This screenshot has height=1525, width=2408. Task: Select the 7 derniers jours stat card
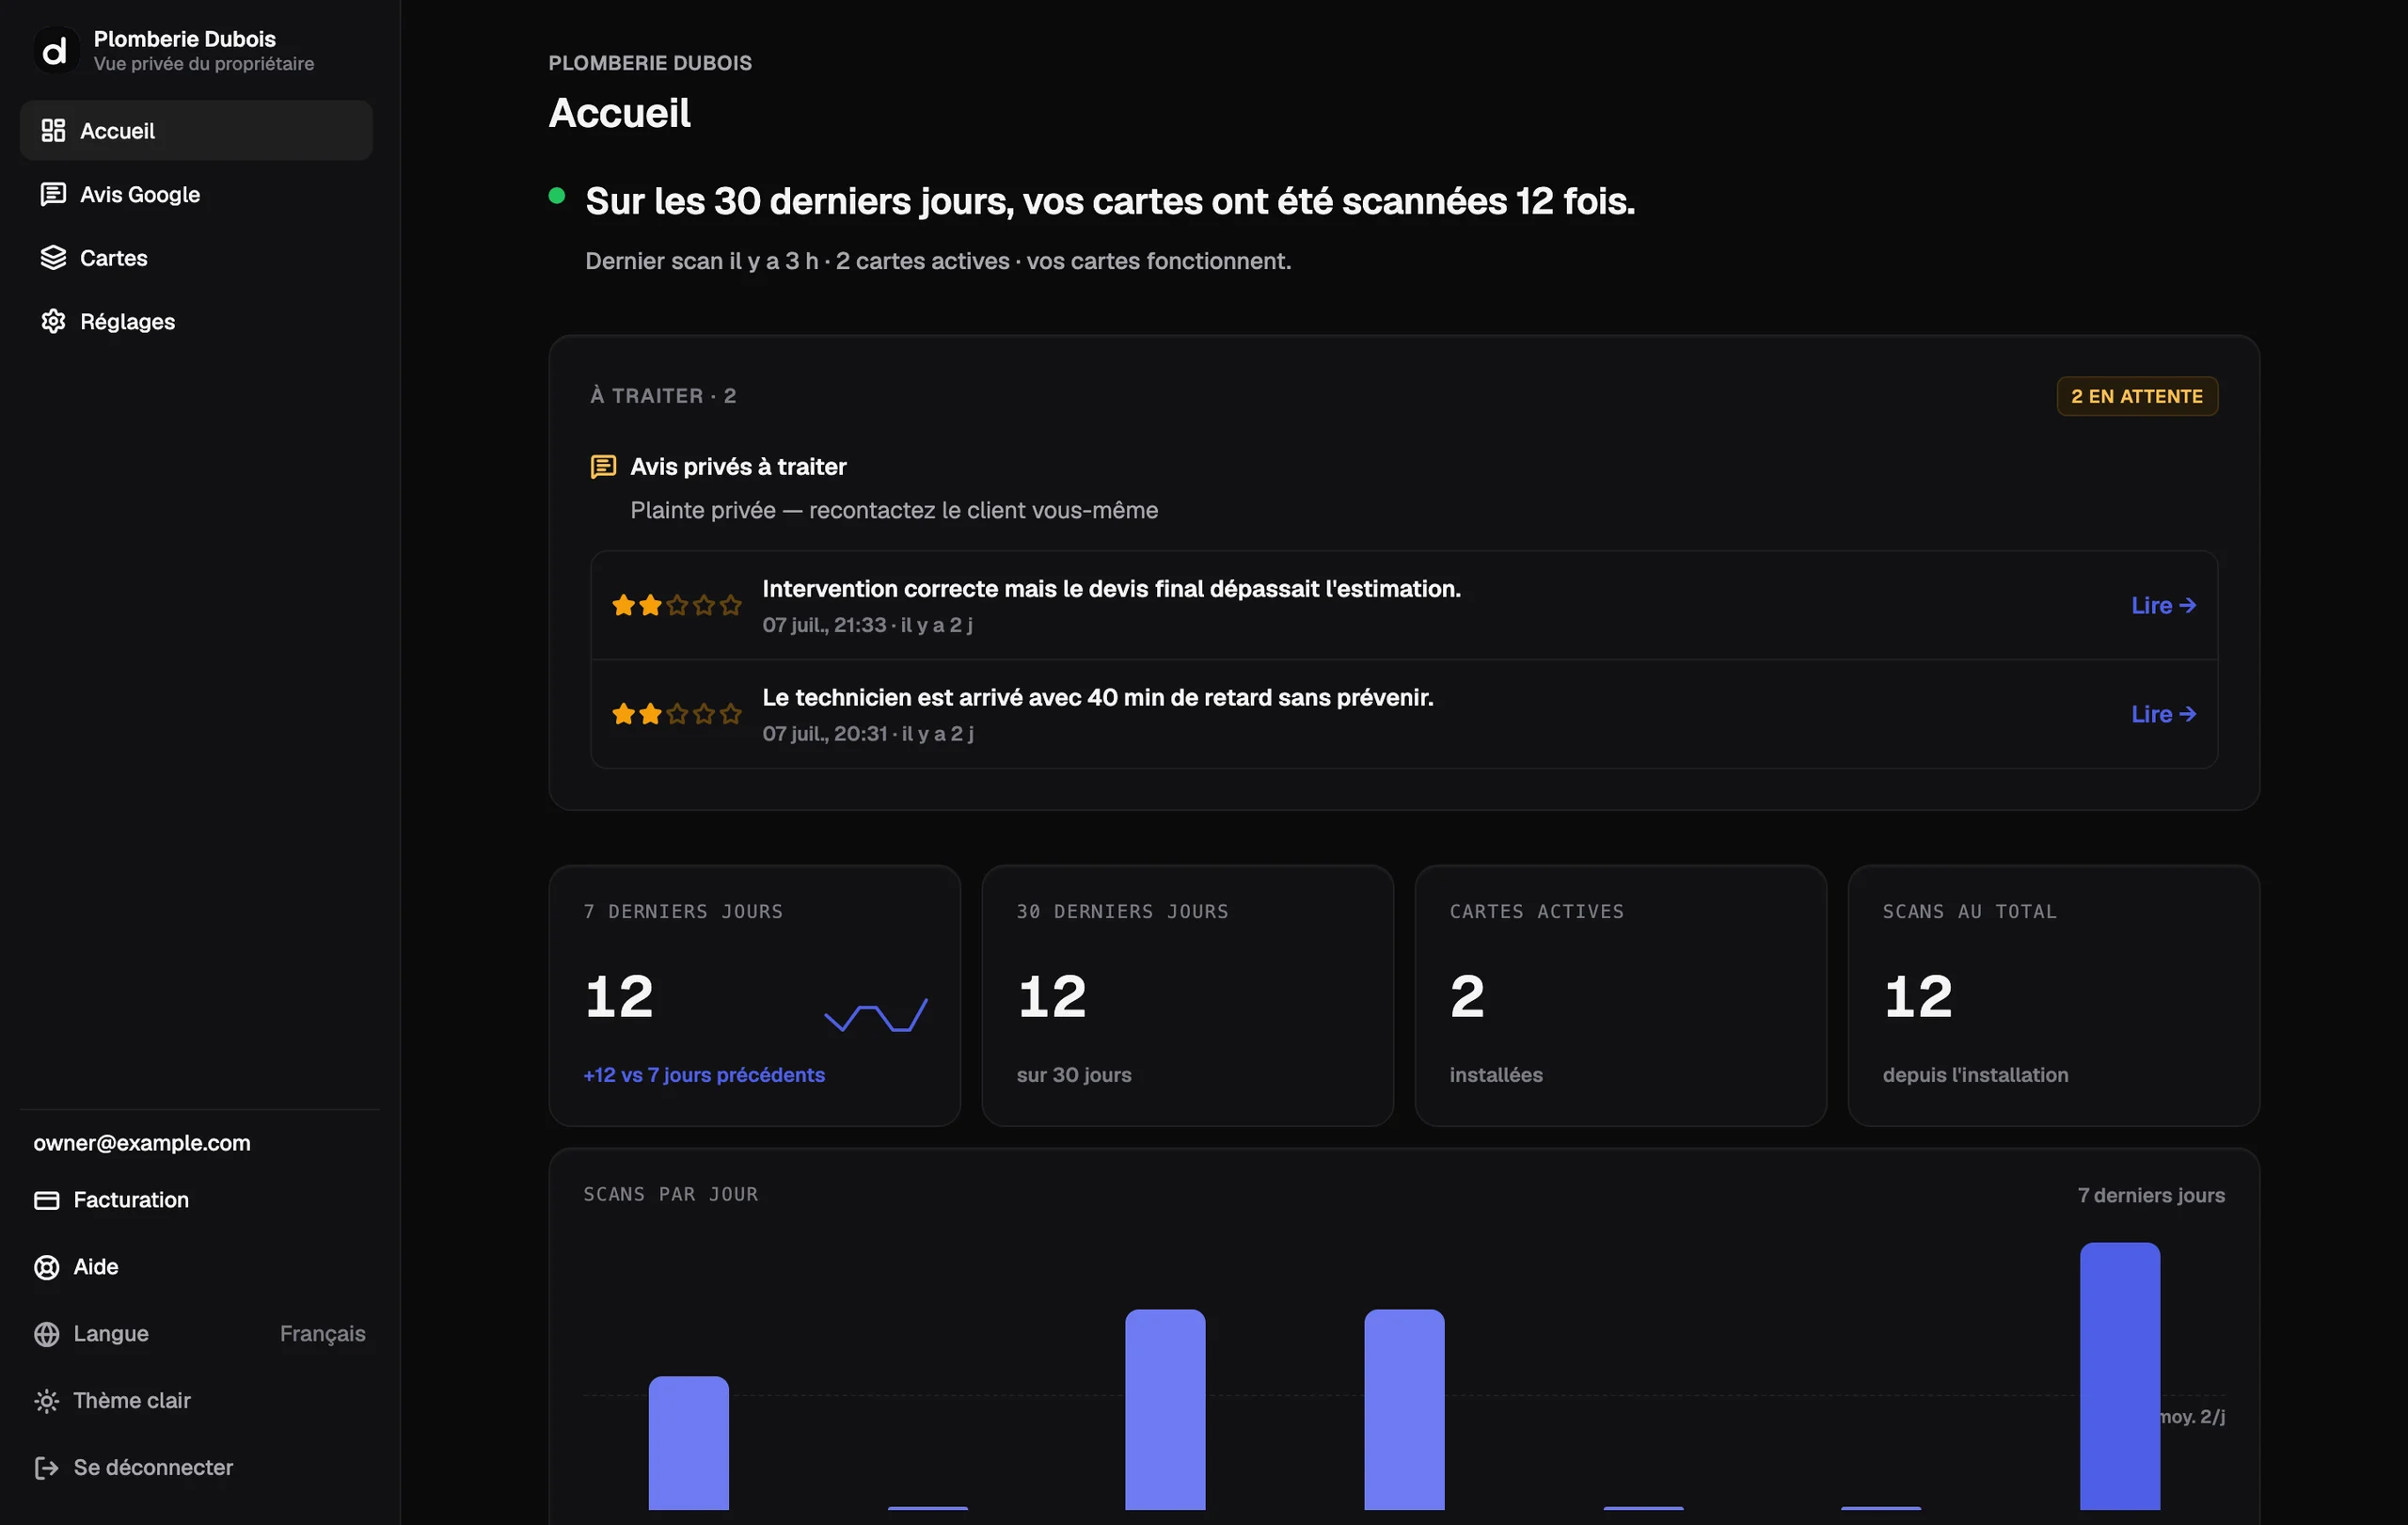click(755, 996)
